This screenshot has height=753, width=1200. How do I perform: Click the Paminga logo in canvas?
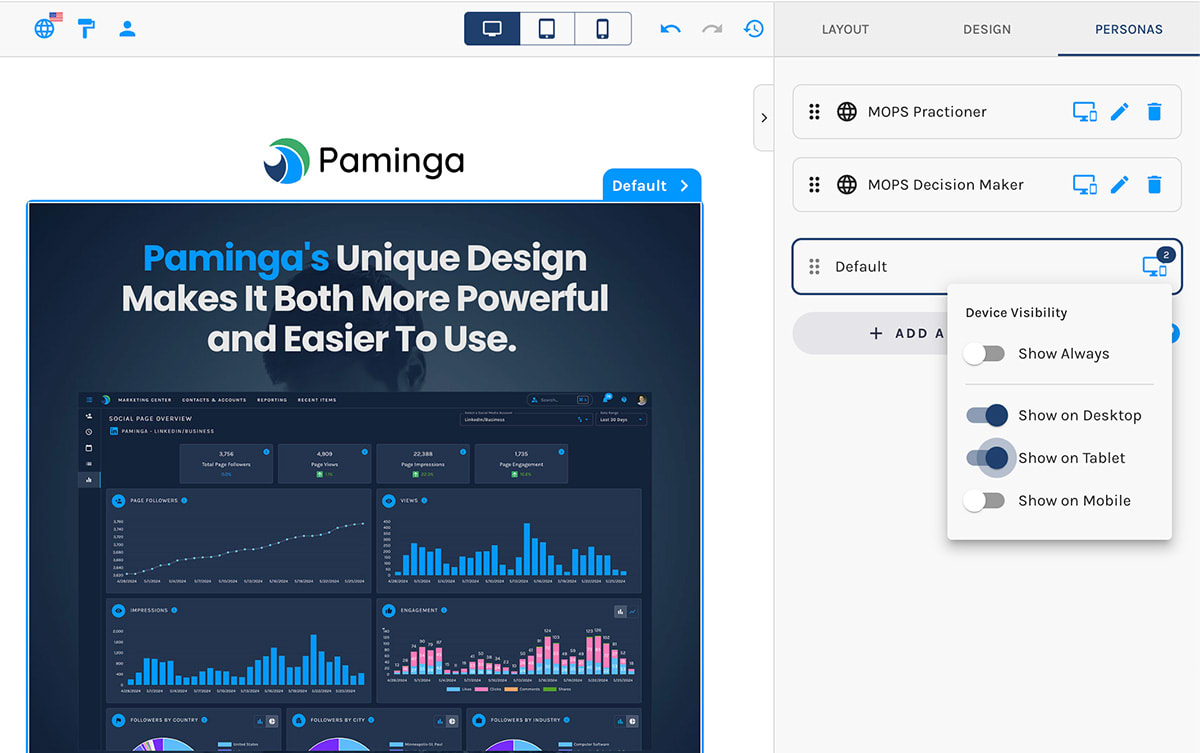tap(364, 161)
